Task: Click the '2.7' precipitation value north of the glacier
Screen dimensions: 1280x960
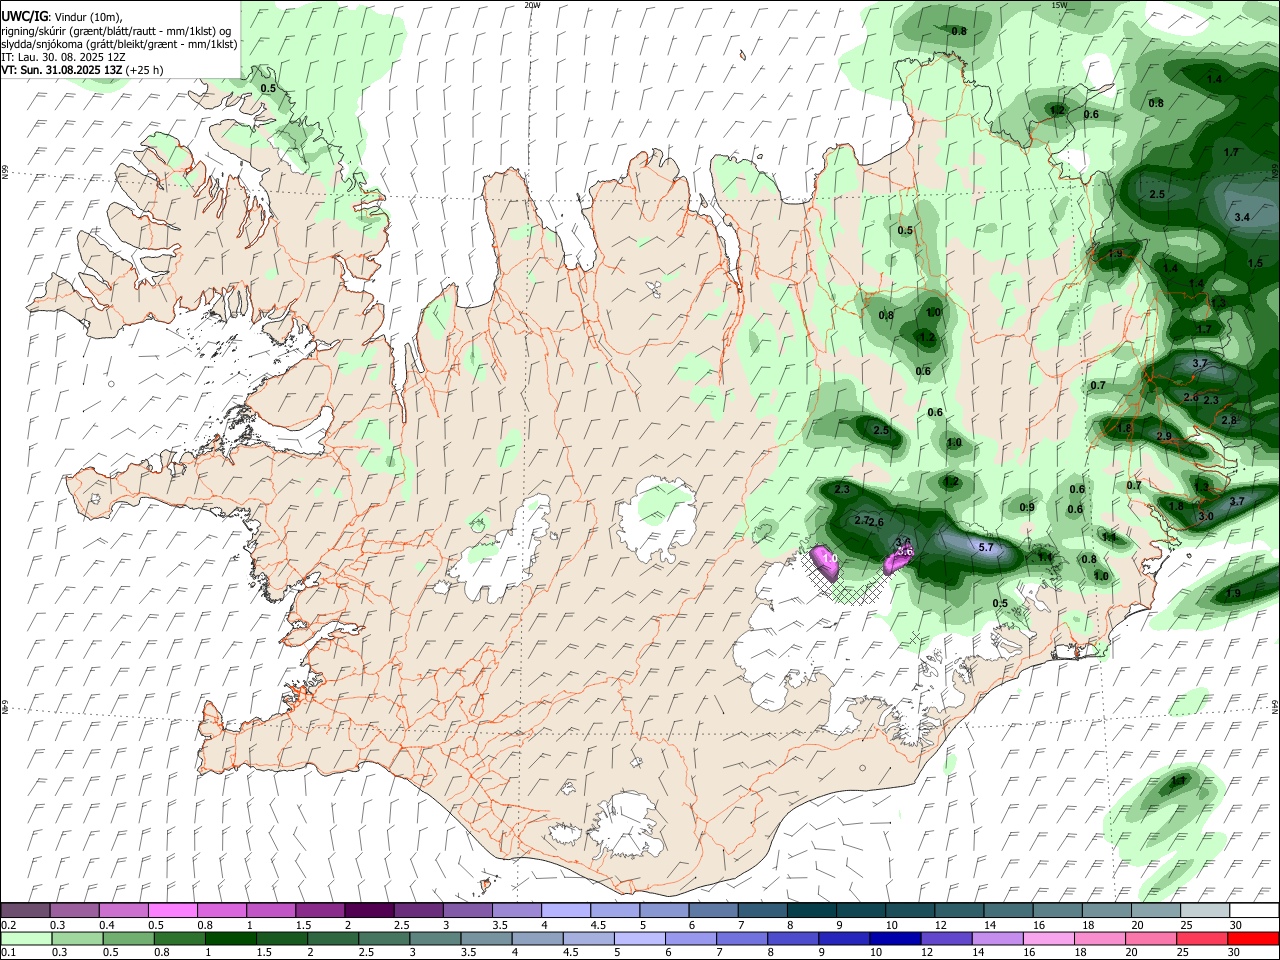Action: (x=862, y=520)
